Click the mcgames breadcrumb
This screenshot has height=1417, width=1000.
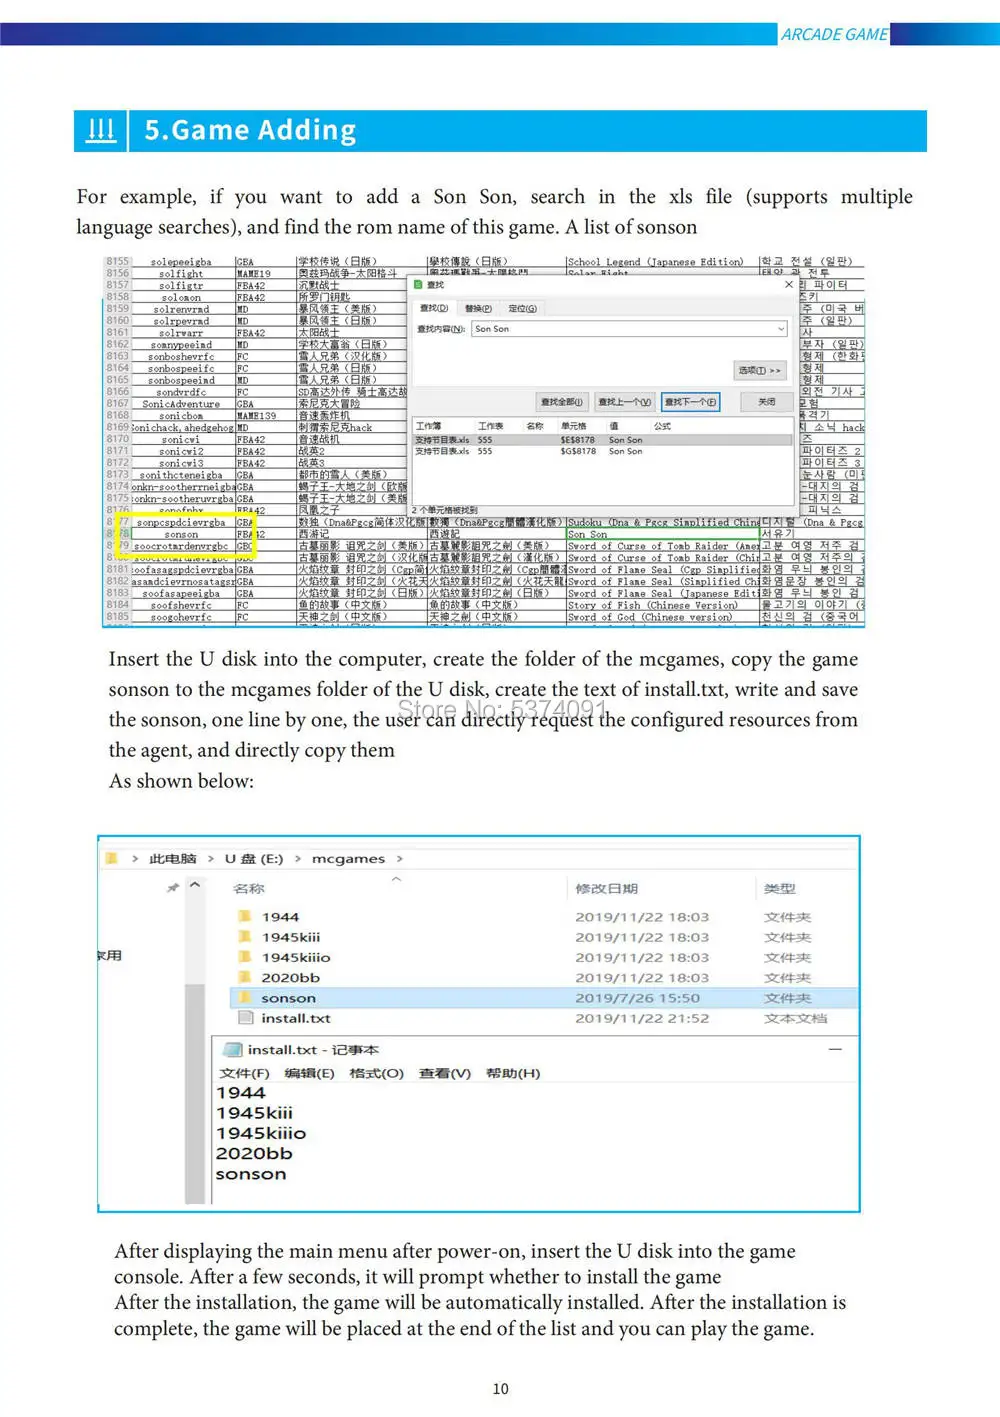(x=348, y=858)
